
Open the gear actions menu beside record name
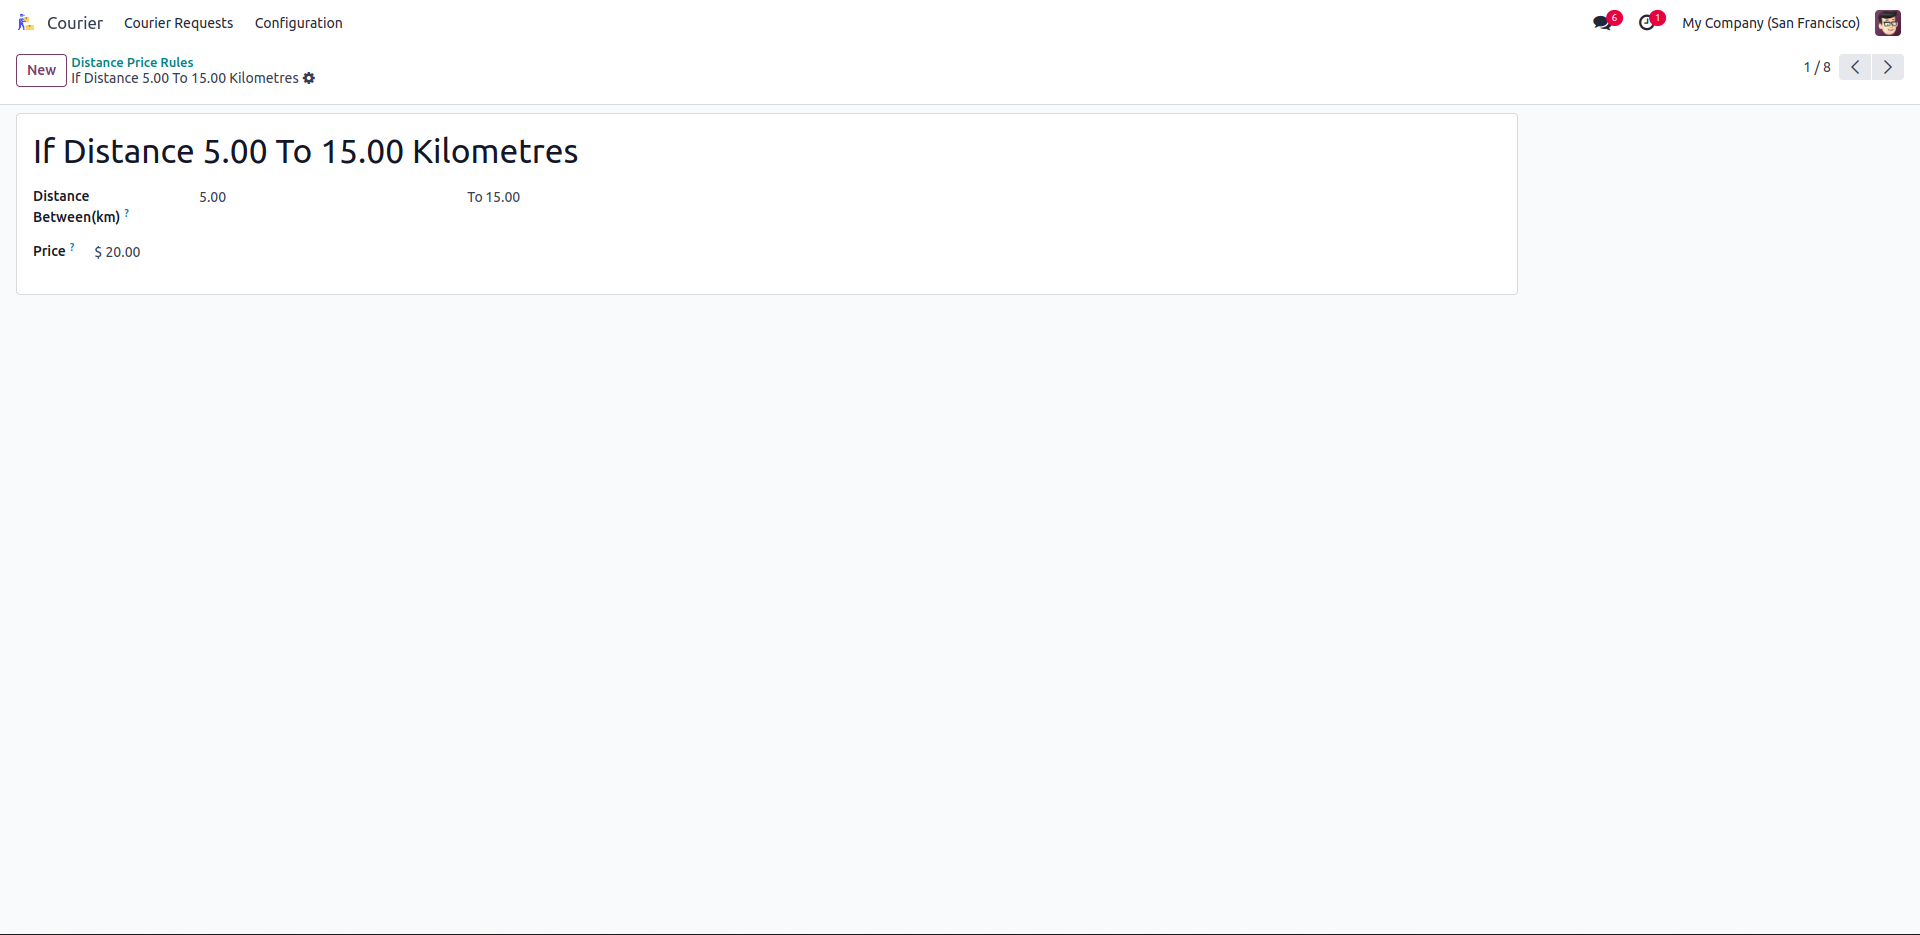[309, 78]
